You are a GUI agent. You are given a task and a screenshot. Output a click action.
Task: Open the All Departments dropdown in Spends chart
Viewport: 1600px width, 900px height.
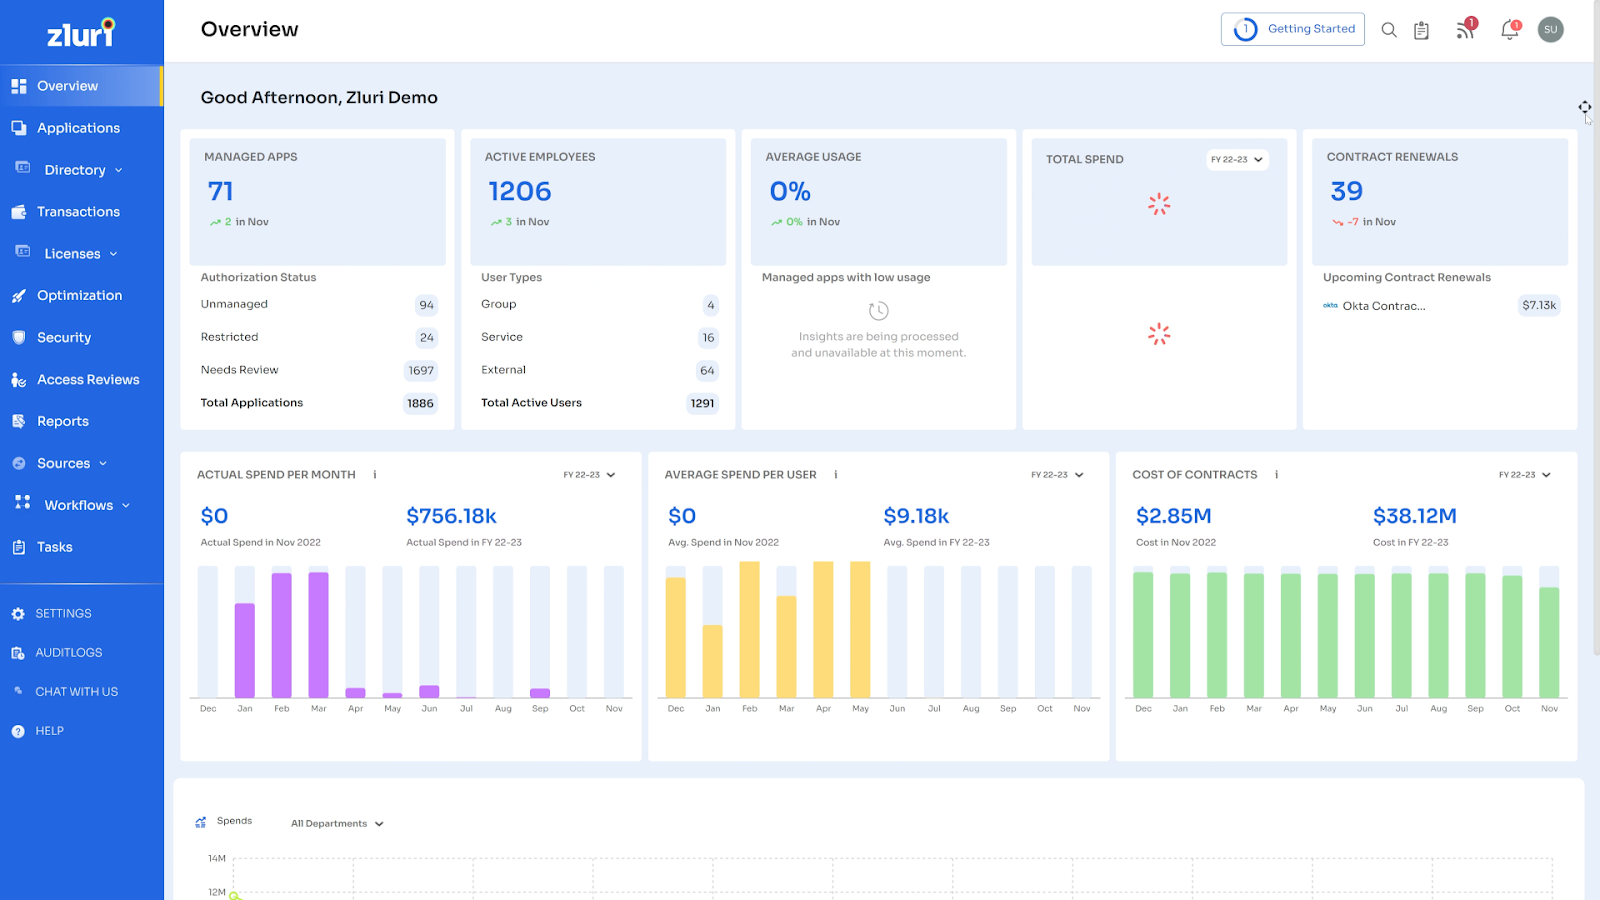(335, 822)
